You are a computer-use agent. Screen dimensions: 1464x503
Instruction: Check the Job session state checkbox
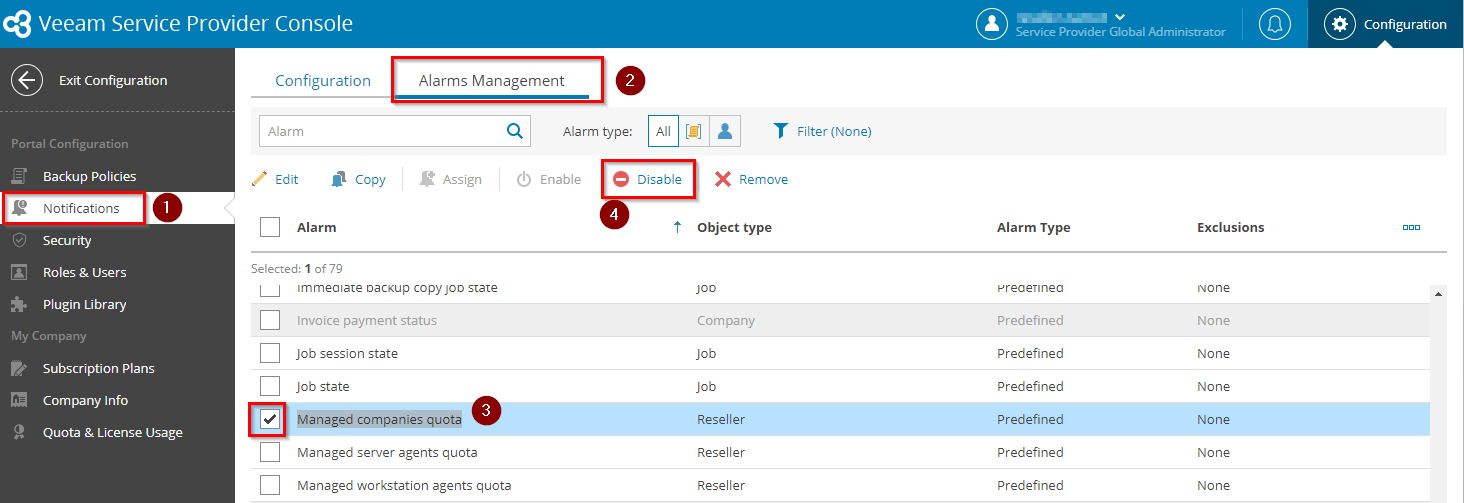tap(270, 353)
